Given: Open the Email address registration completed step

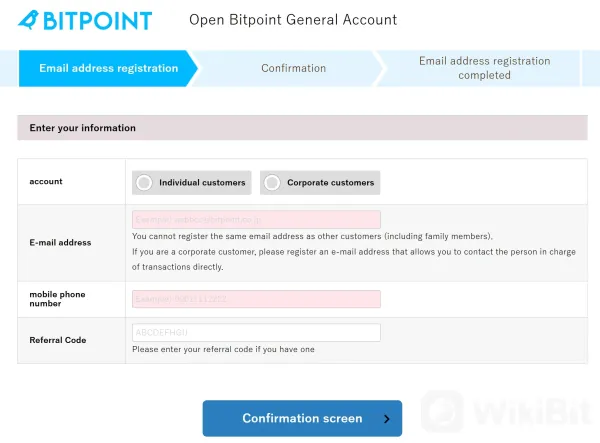Looking at the screenshot, I should (484, 68).
